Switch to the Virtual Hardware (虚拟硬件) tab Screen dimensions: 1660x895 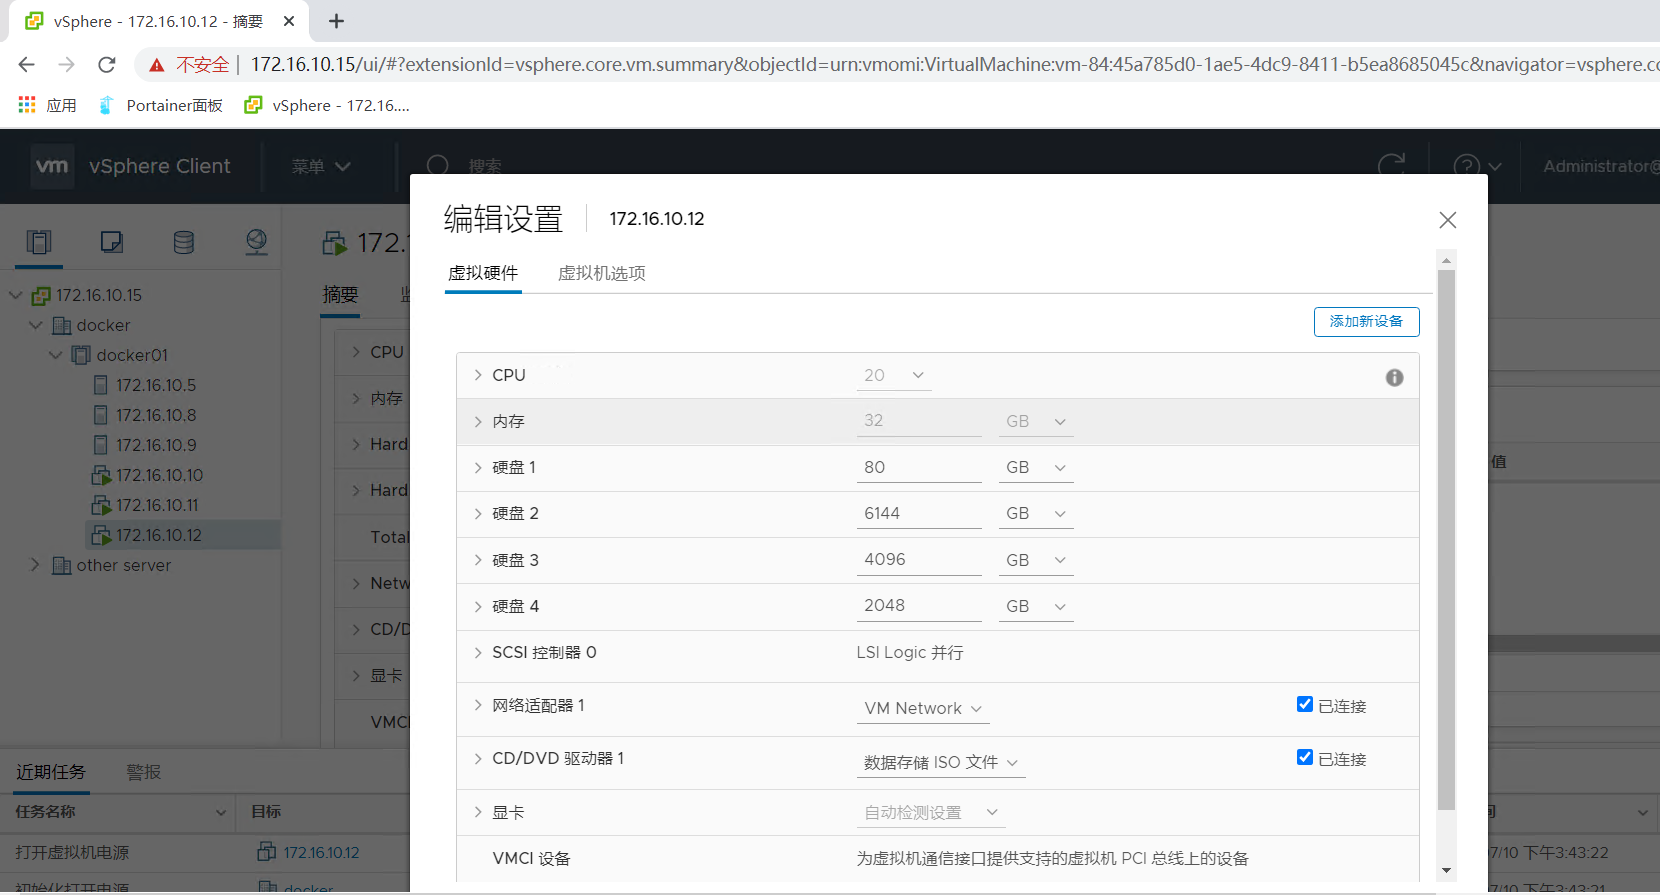click(x=483, y=273)
